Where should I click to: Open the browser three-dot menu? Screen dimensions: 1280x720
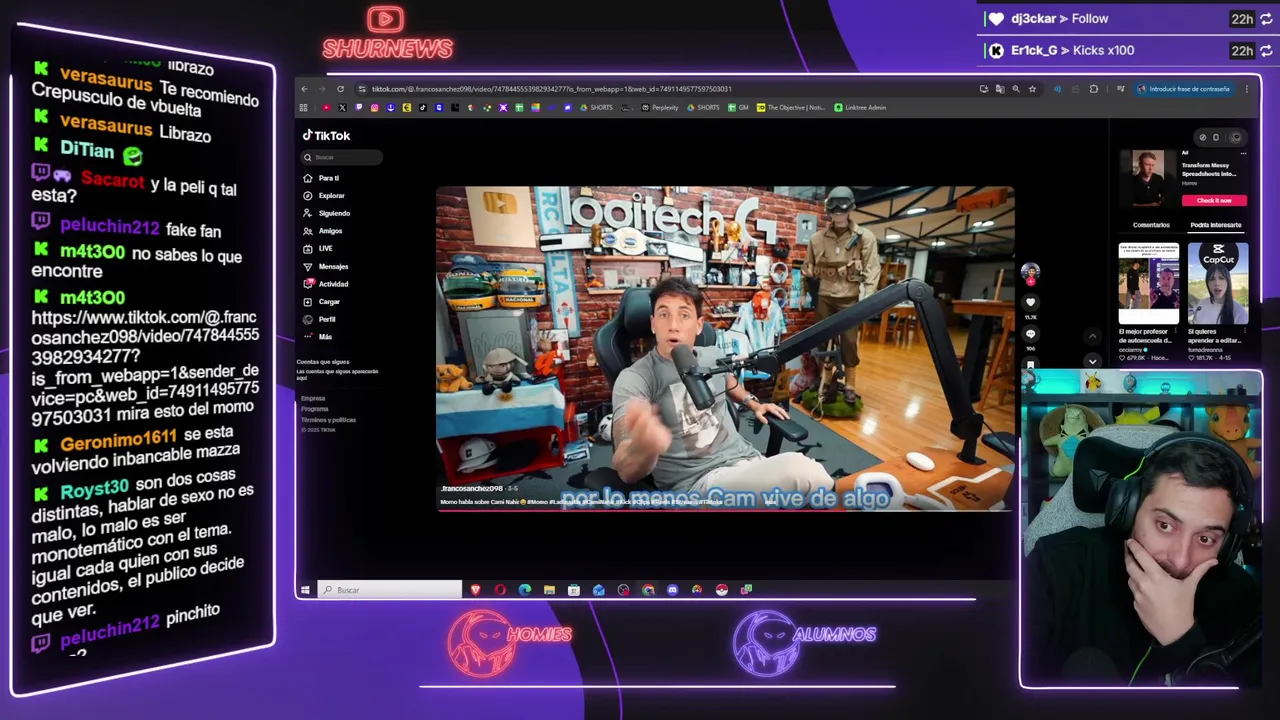tap(1247, 89)
